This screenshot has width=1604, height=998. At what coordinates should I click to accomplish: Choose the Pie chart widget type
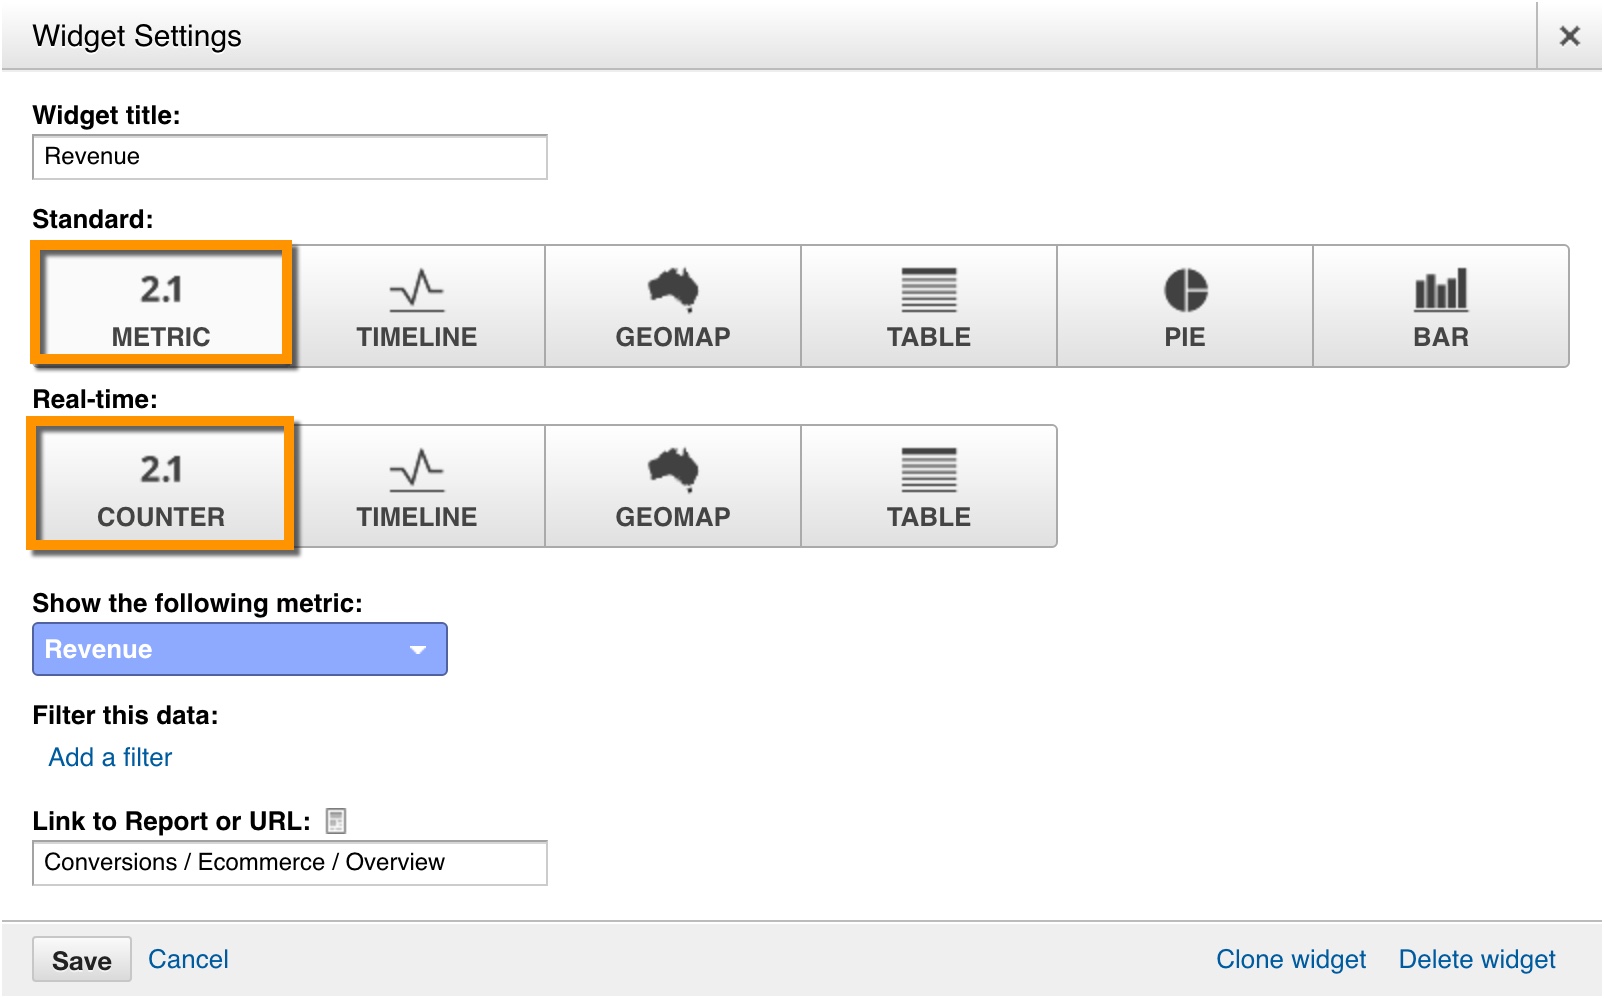pyautogui.click(x=1185, y=306)
